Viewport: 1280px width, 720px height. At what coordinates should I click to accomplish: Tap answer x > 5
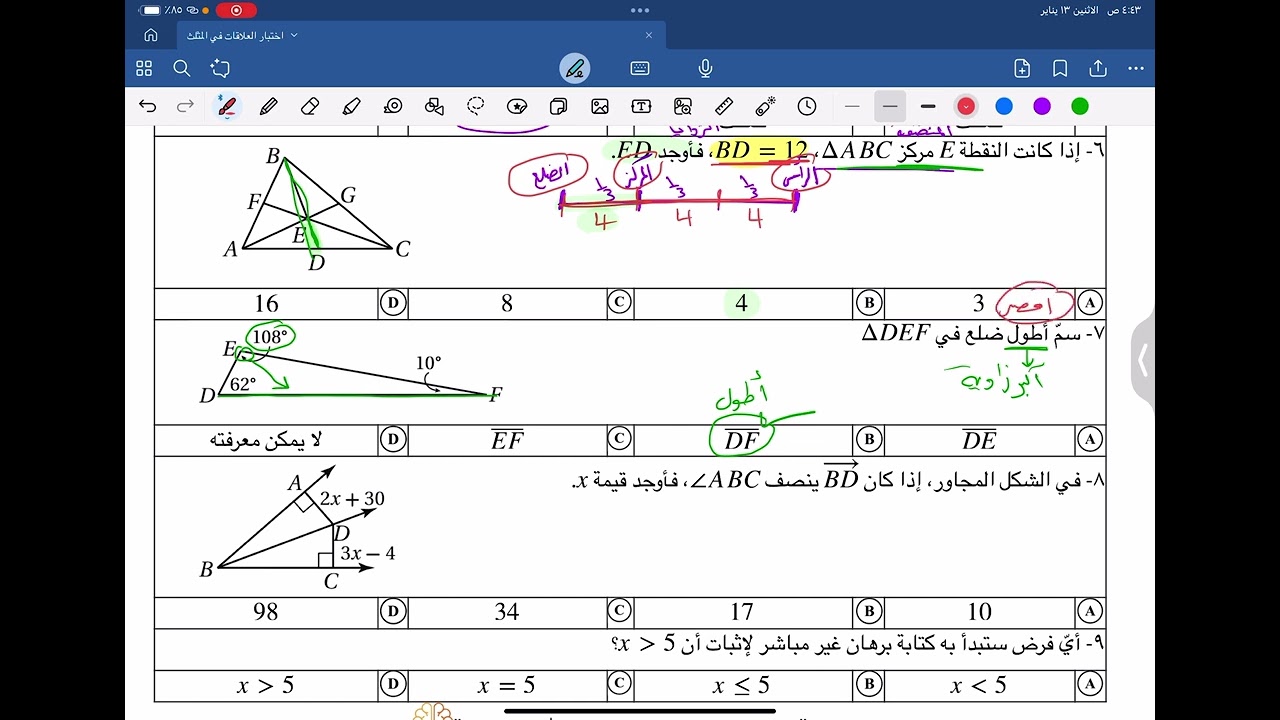click(x=266, y=685)
